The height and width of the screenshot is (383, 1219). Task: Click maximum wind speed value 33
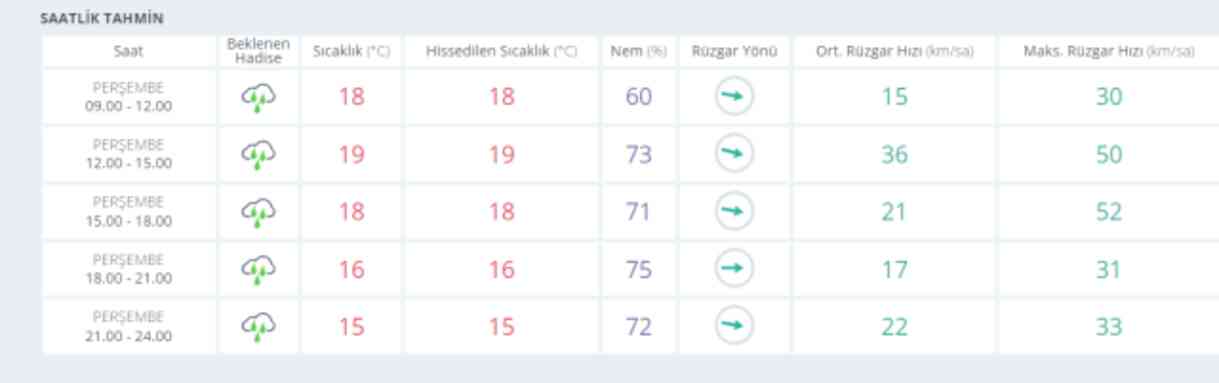pos(1108,327)
